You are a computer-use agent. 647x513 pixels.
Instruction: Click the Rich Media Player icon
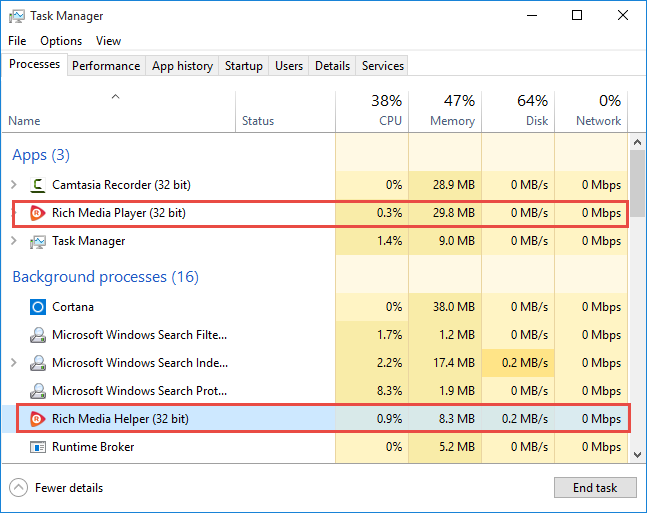click(x=39, y=213)
